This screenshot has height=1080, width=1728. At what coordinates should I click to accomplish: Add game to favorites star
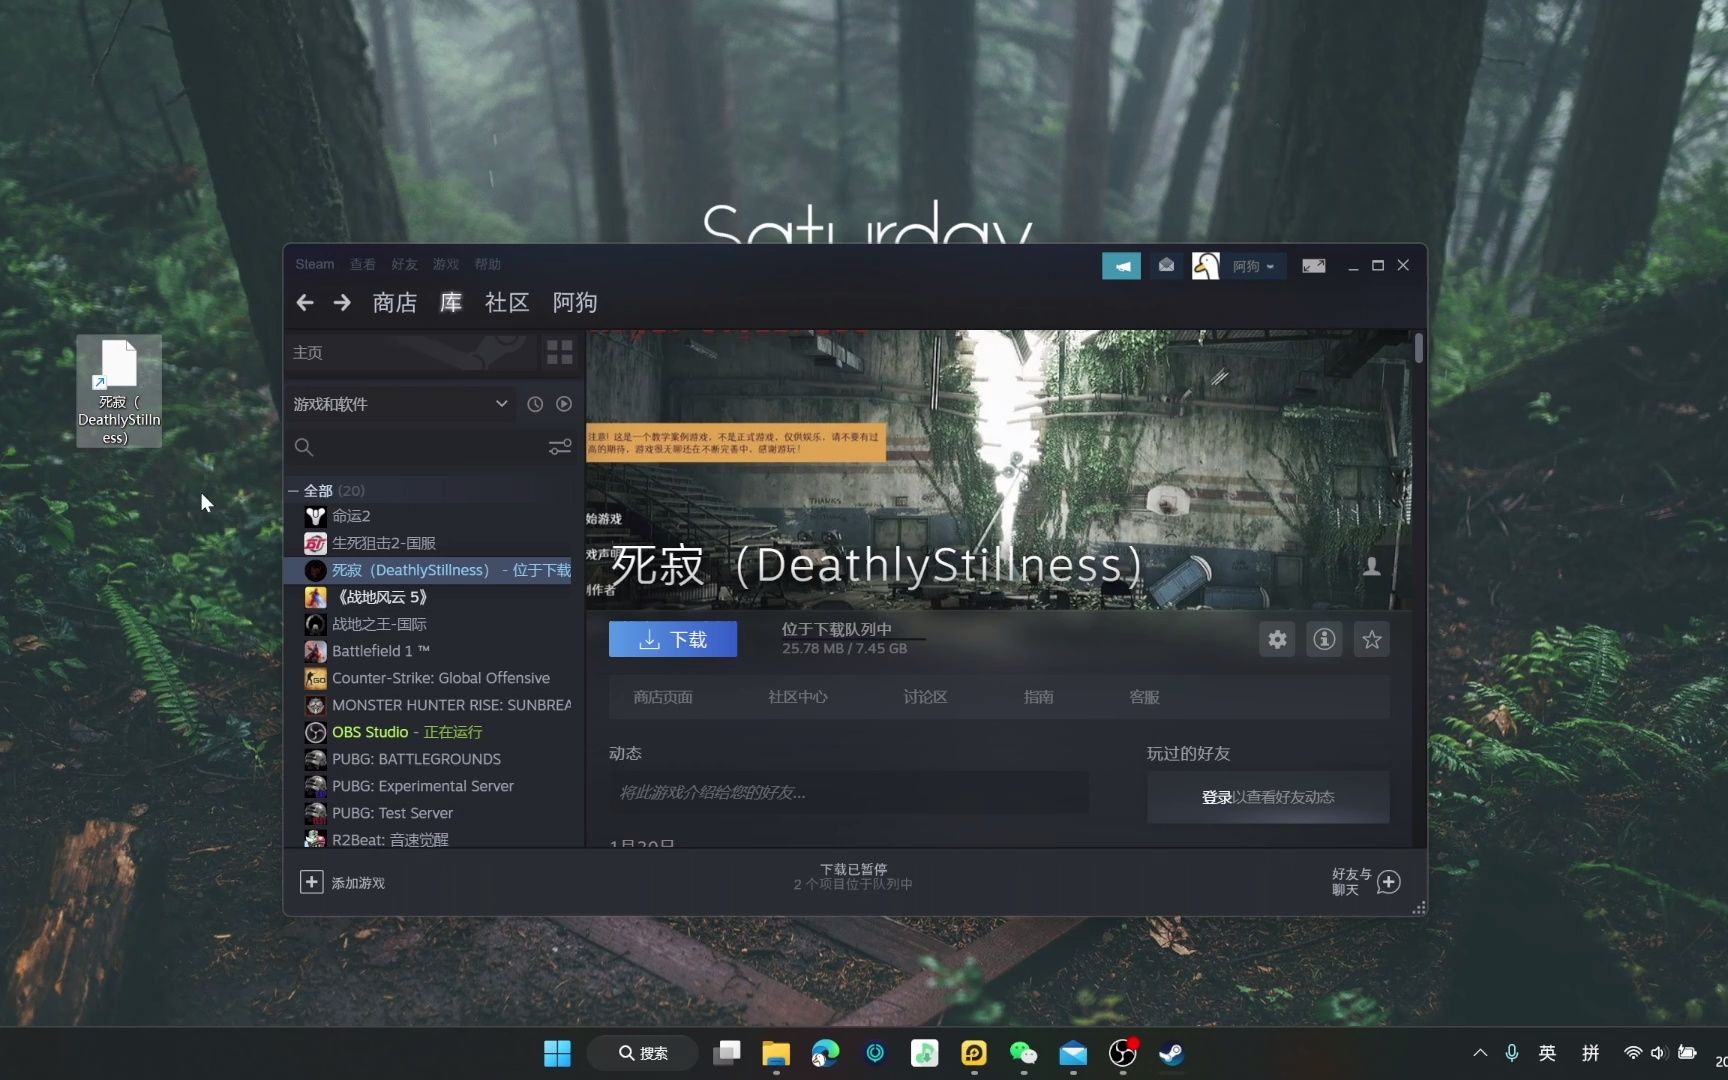1371,640
